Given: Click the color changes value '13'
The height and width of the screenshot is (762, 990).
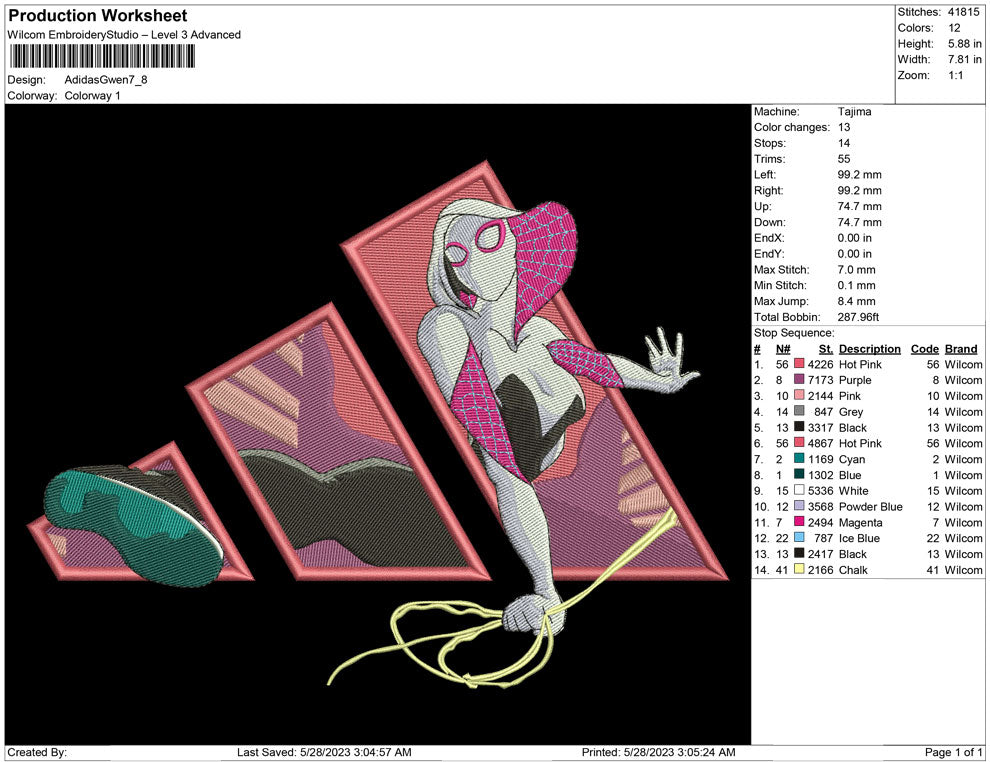Looking at the screenshot, I should click(x=844, y=128).
